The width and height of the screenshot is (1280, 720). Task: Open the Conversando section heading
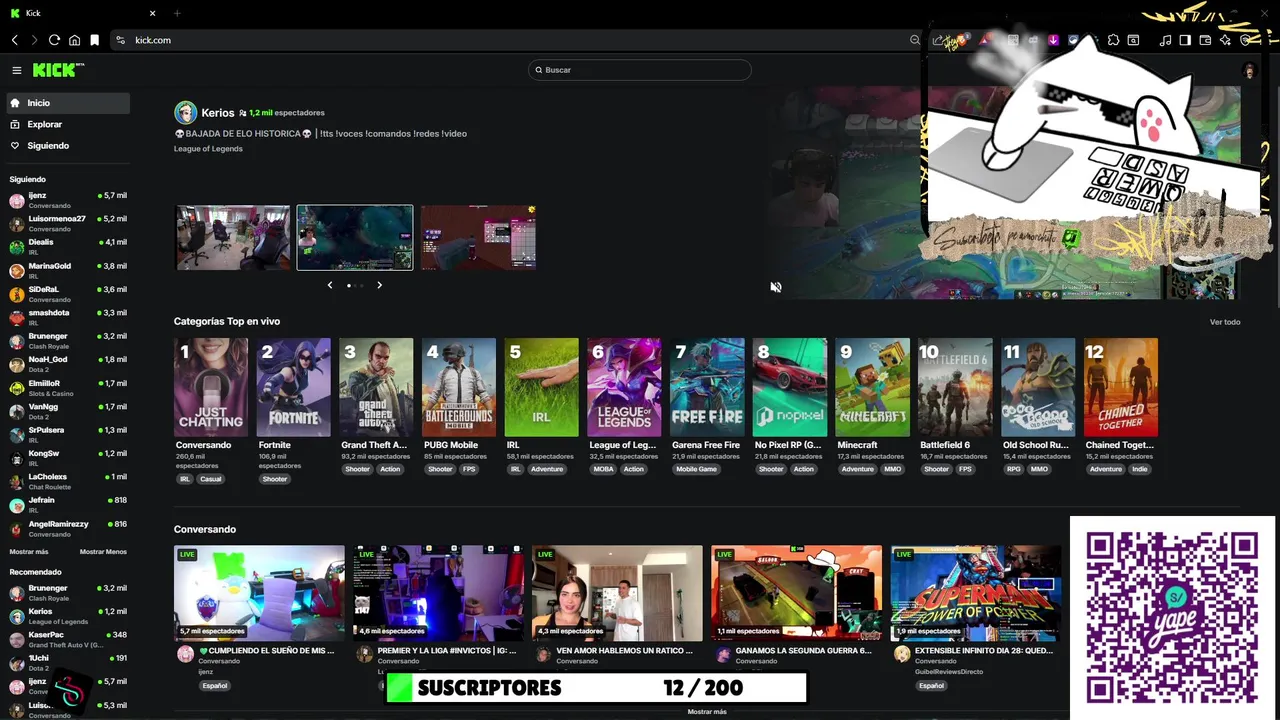205,529
